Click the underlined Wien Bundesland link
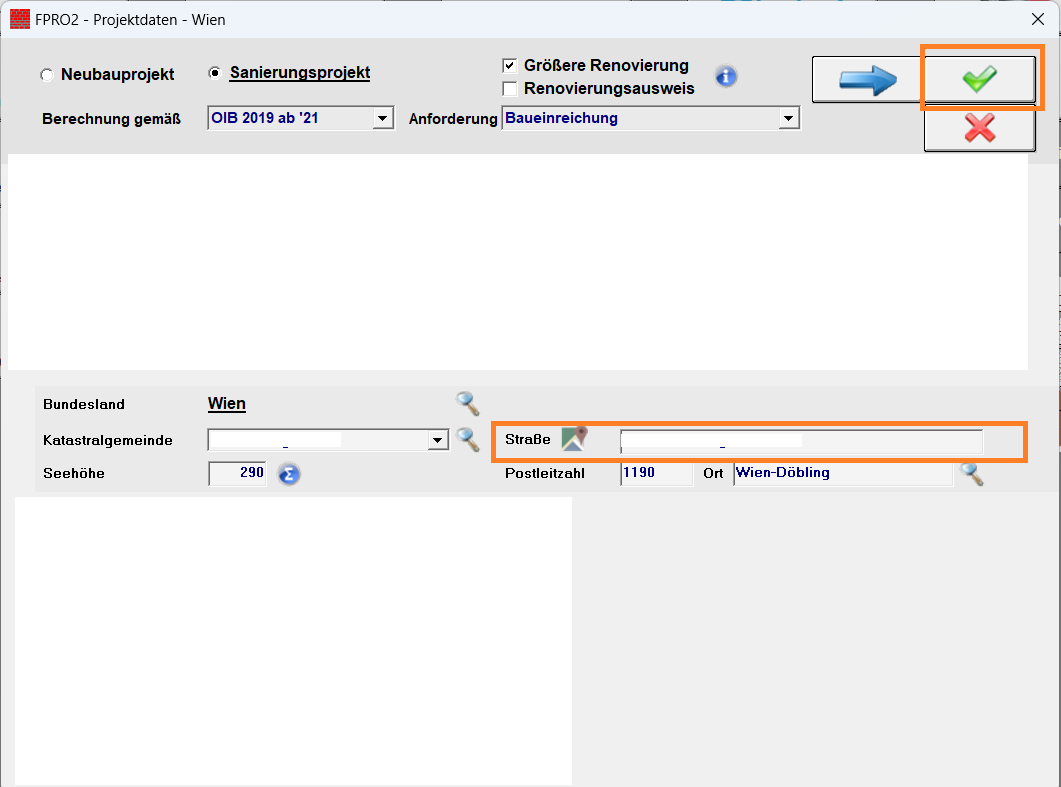Screen dimensions: 1061x787 coord(226,403)
